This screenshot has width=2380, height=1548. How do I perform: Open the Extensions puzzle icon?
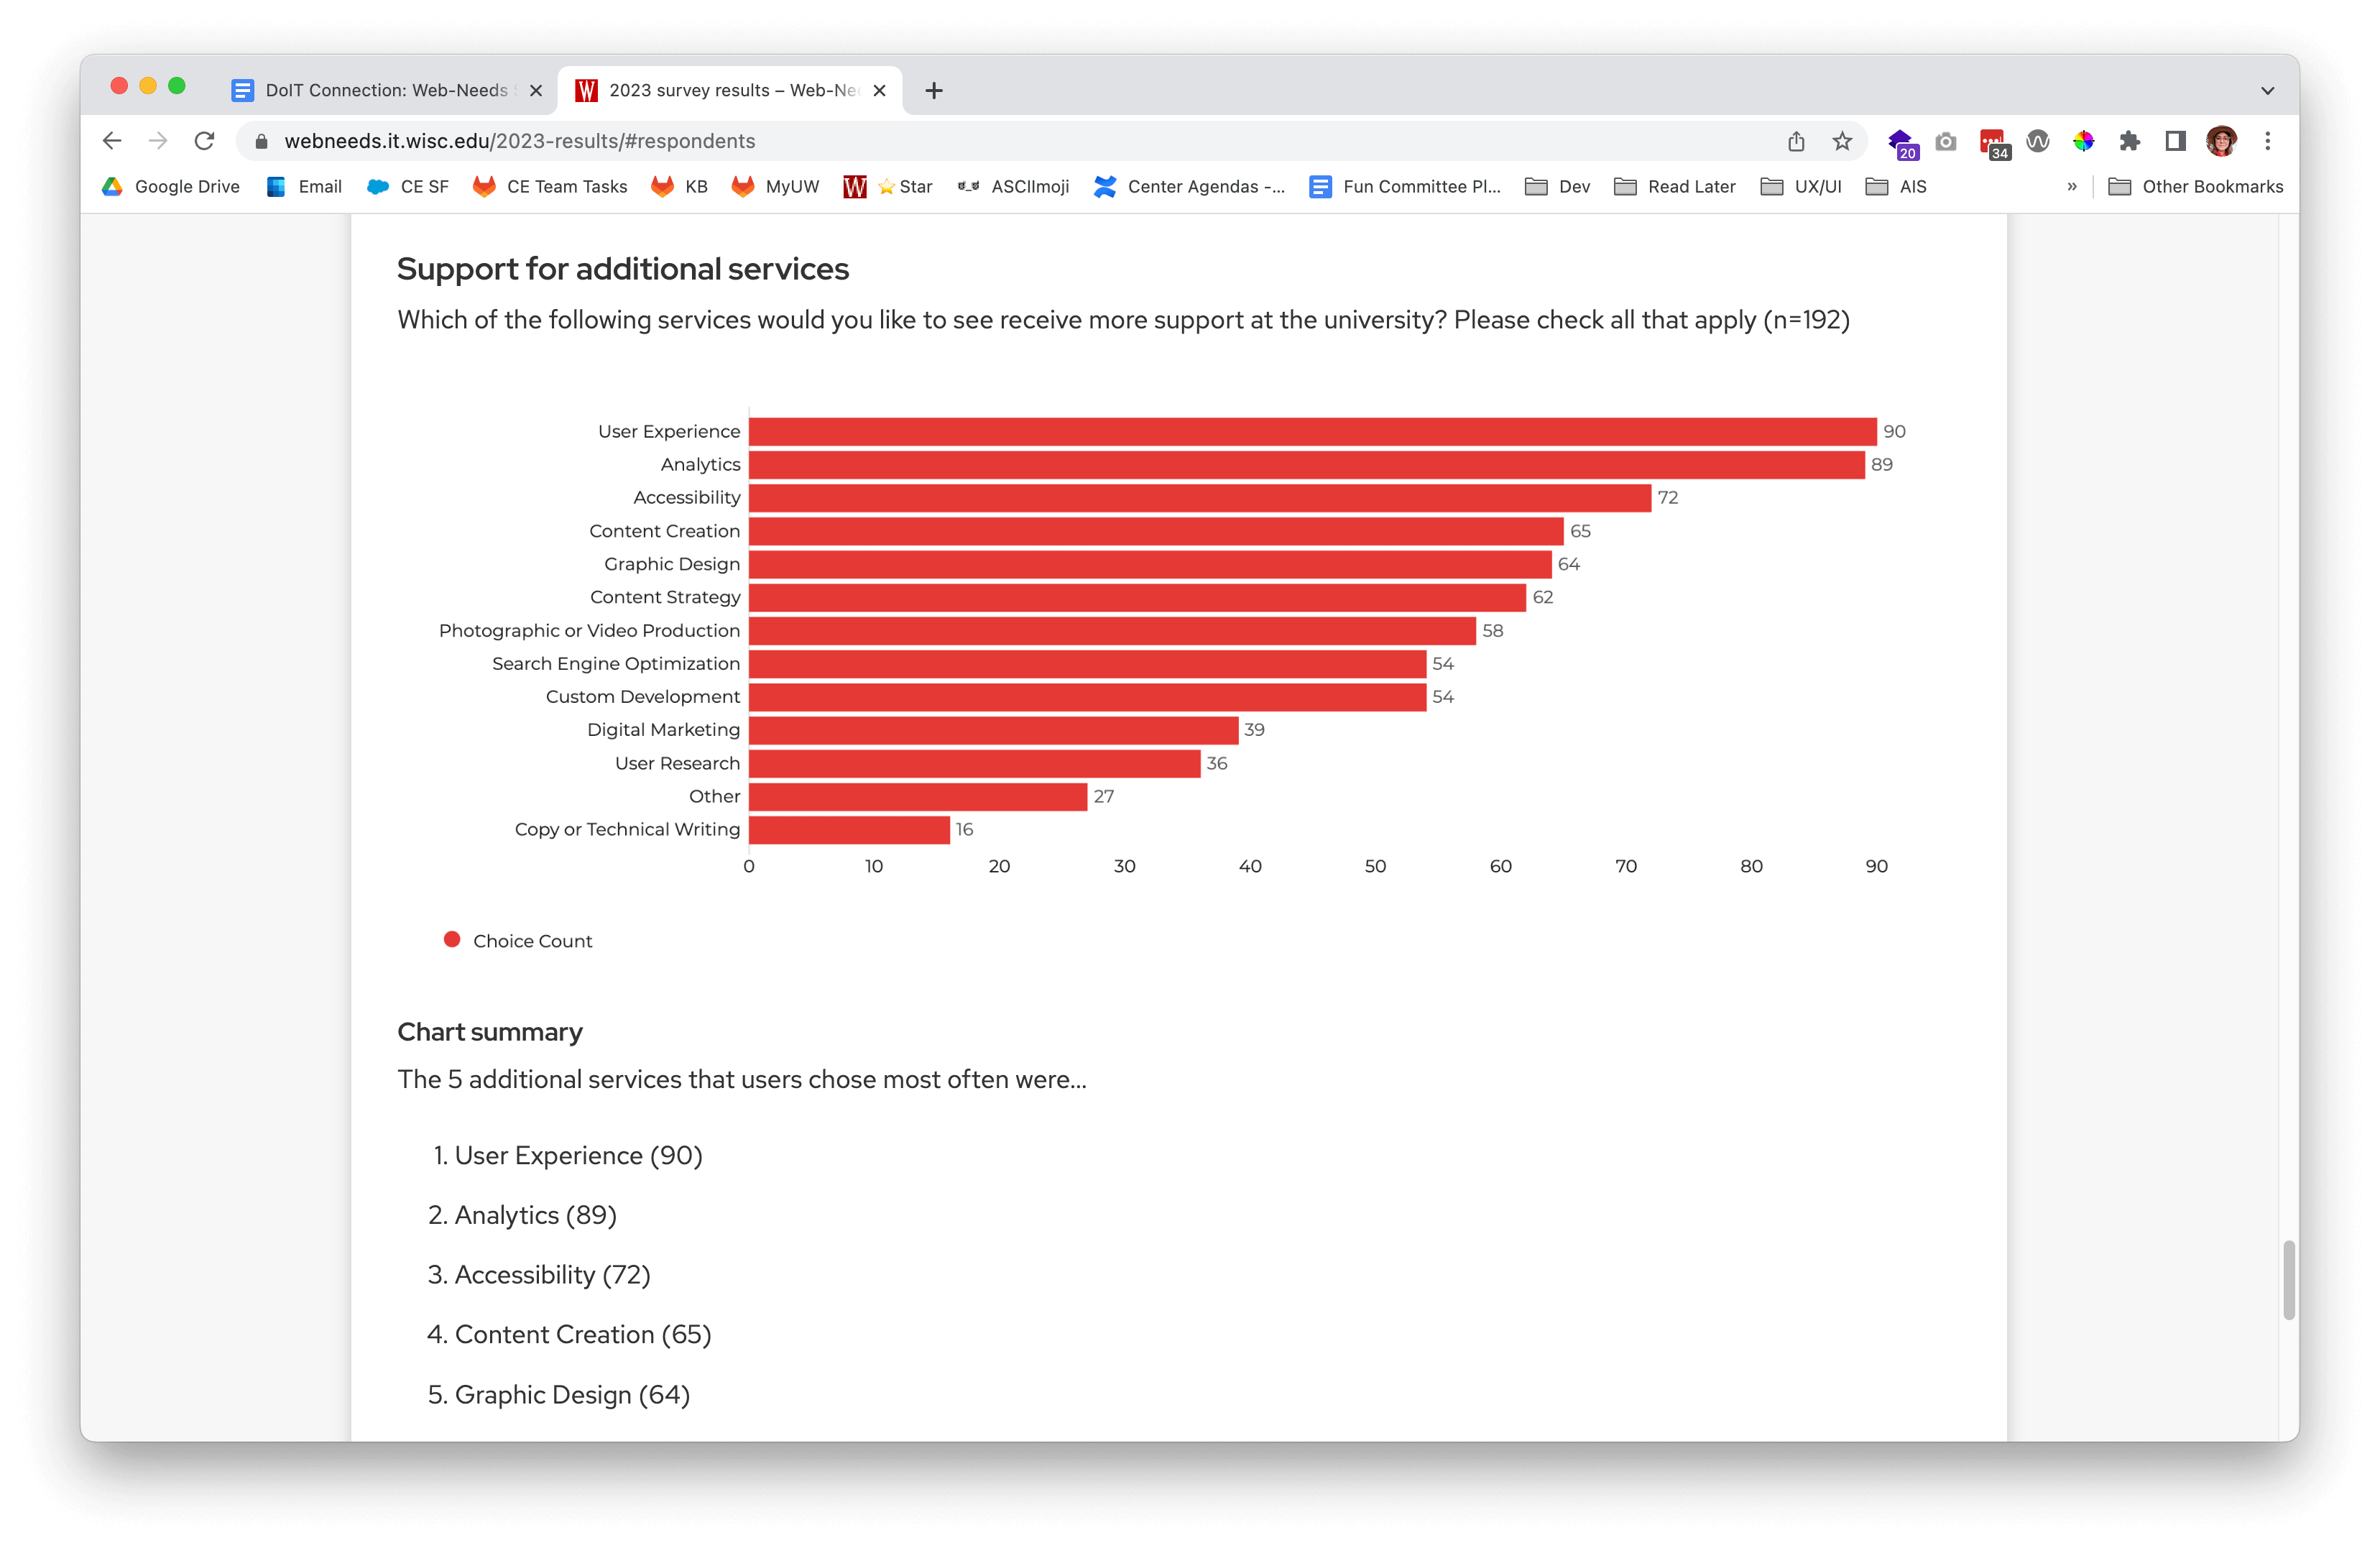(2129, 141)
